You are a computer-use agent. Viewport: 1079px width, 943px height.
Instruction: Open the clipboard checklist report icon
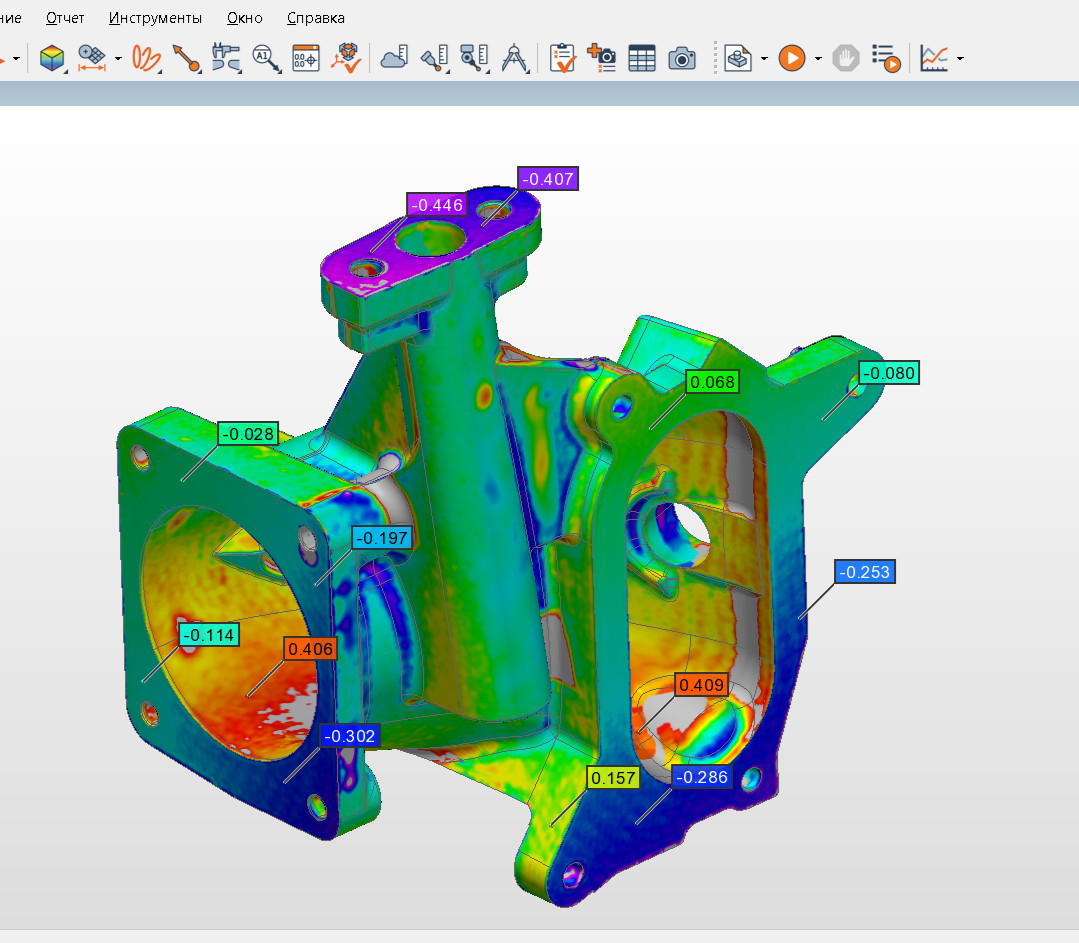[x=562, y=59]
